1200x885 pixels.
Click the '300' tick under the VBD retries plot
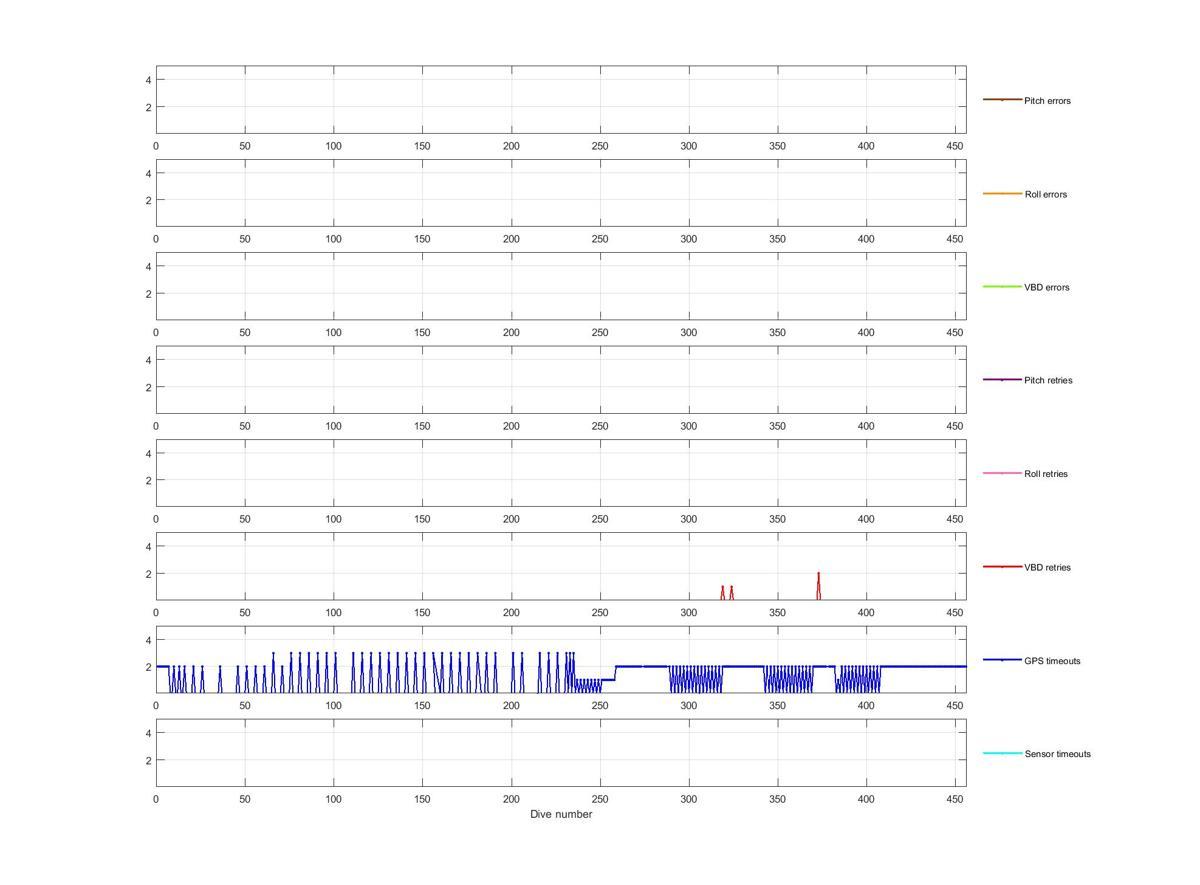(689, 613)
